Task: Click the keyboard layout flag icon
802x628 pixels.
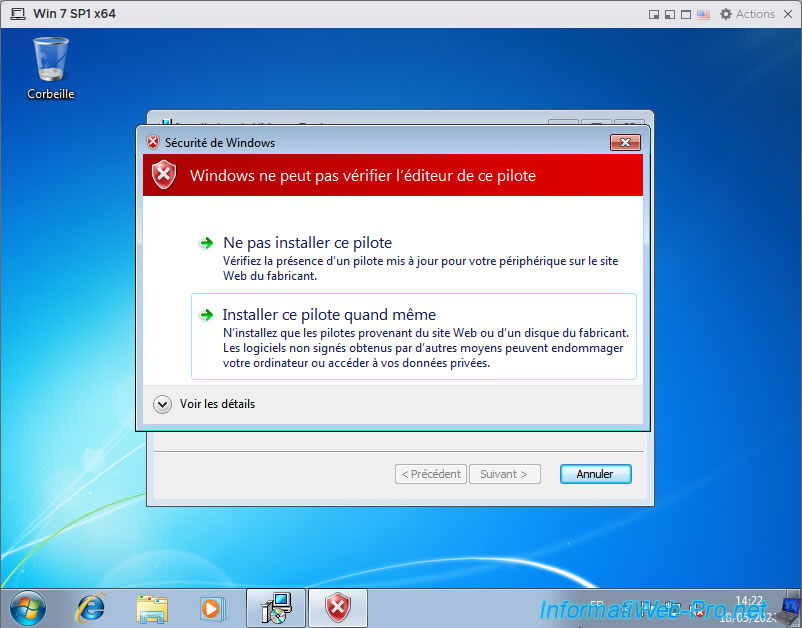Action: point(703,14)
